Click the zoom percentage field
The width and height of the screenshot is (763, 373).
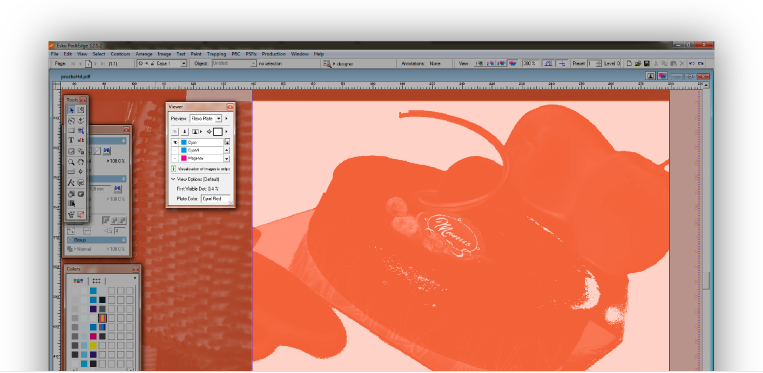click(x=529, y=63)
